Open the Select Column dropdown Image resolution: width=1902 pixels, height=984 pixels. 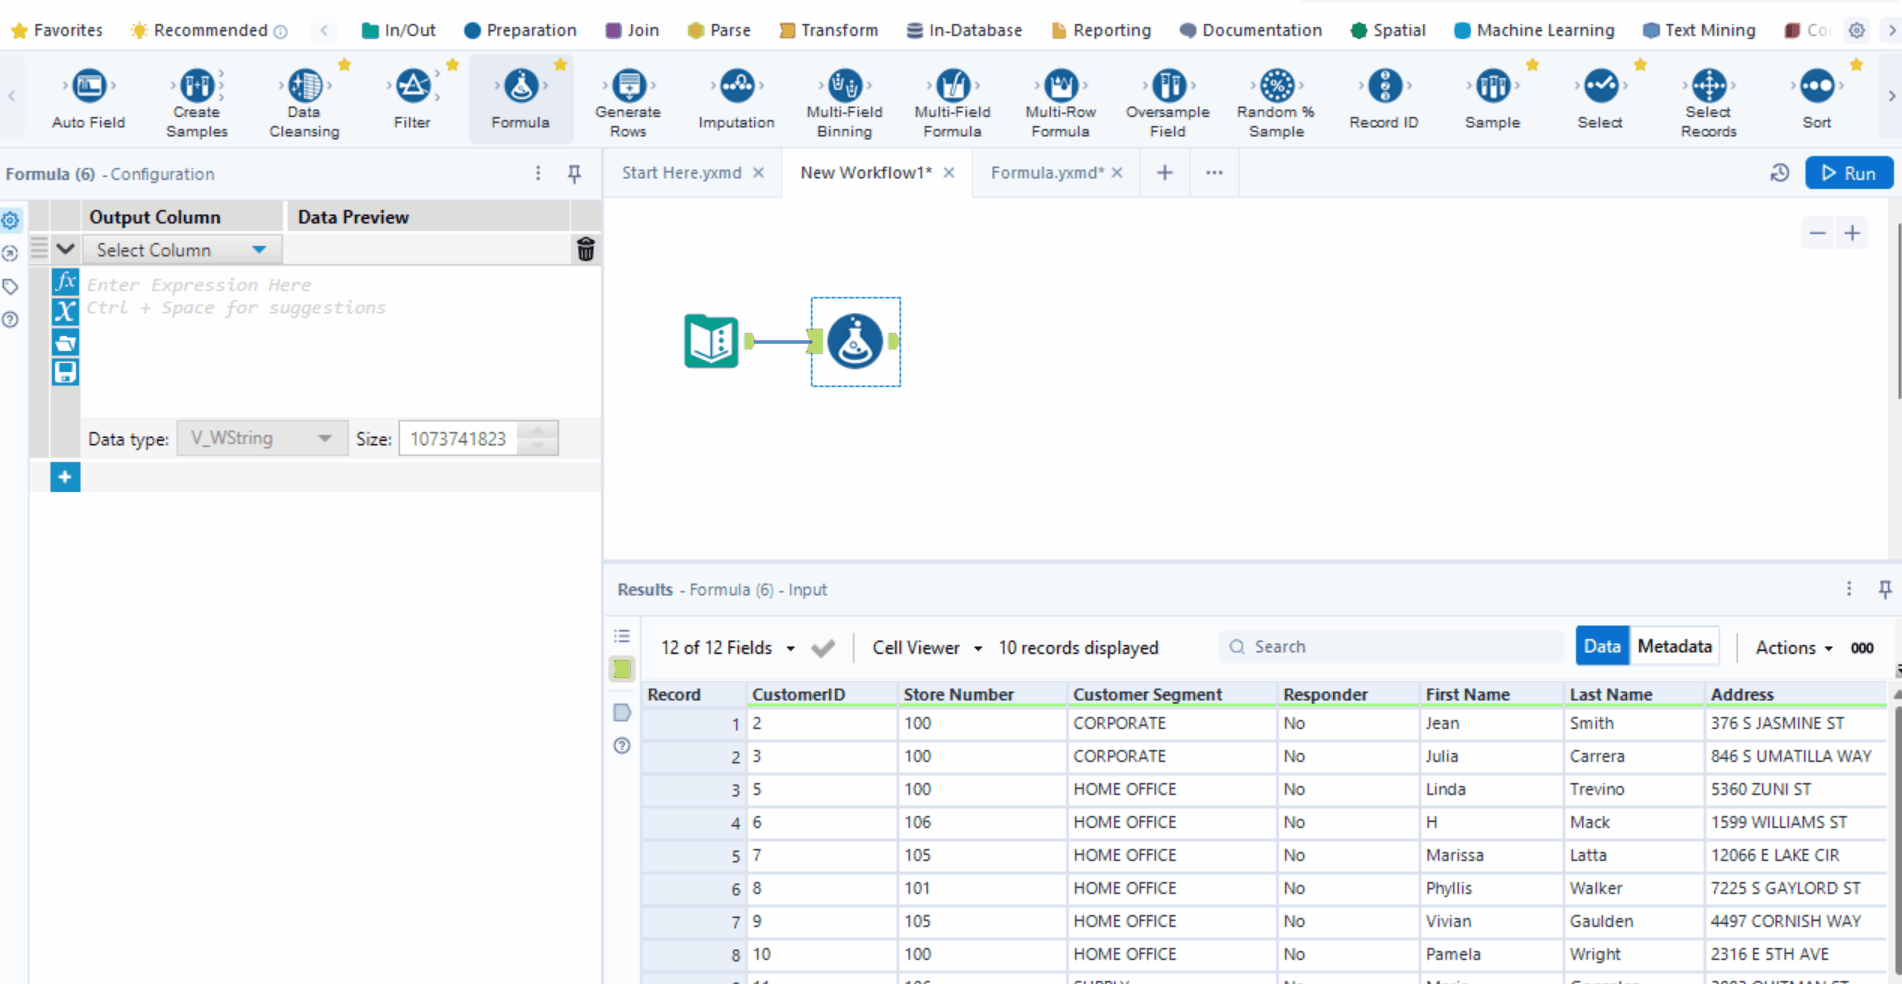point(182,250)
